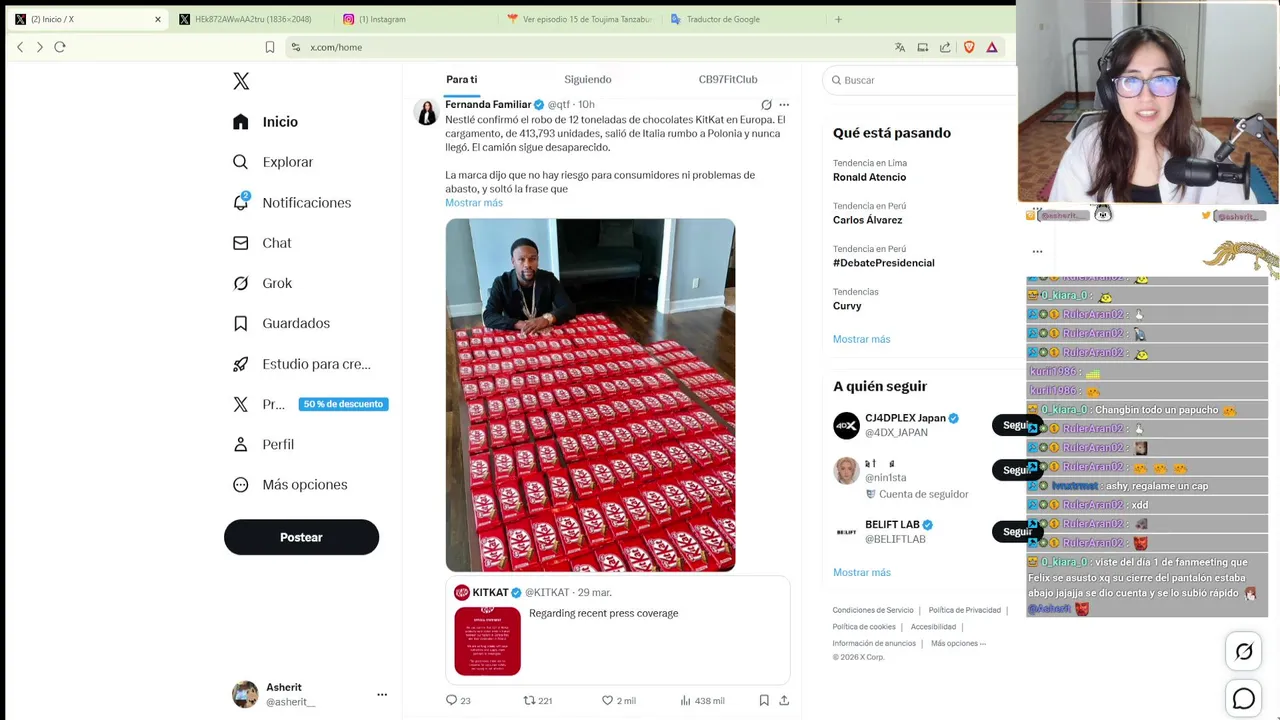Bookmark page via address bar icon
This screenshot has width=1280, height=720.
(270, 47)
